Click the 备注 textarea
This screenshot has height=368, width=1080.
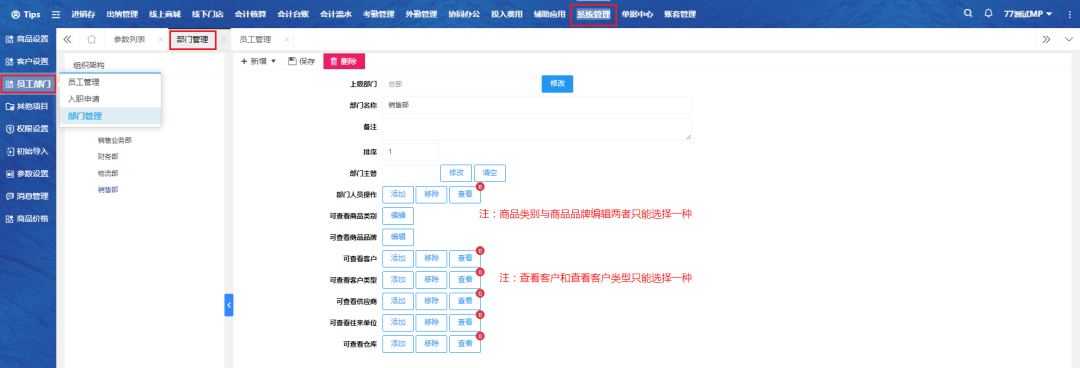(537, 129)
